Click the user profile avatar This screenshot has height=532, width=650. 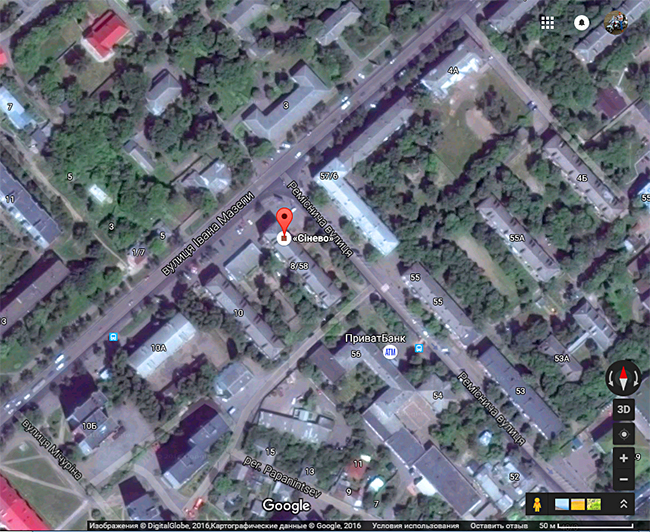(616, 22)
